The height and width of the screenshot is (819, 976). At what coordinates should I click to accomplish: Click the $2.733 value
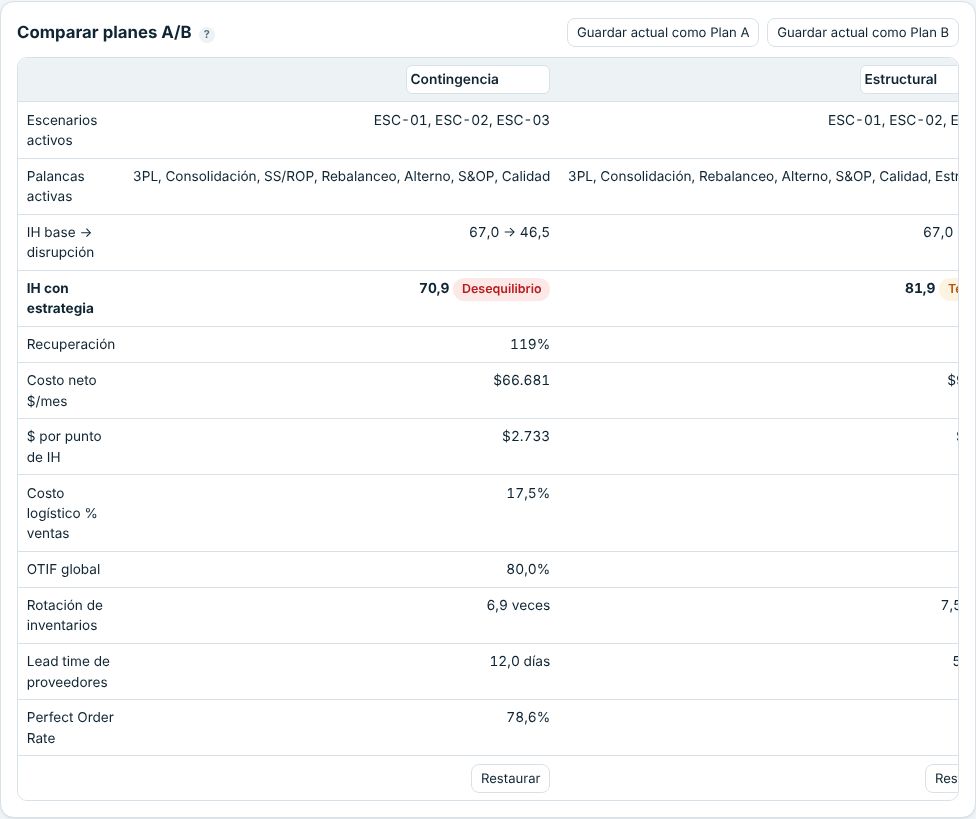(525, 436)
